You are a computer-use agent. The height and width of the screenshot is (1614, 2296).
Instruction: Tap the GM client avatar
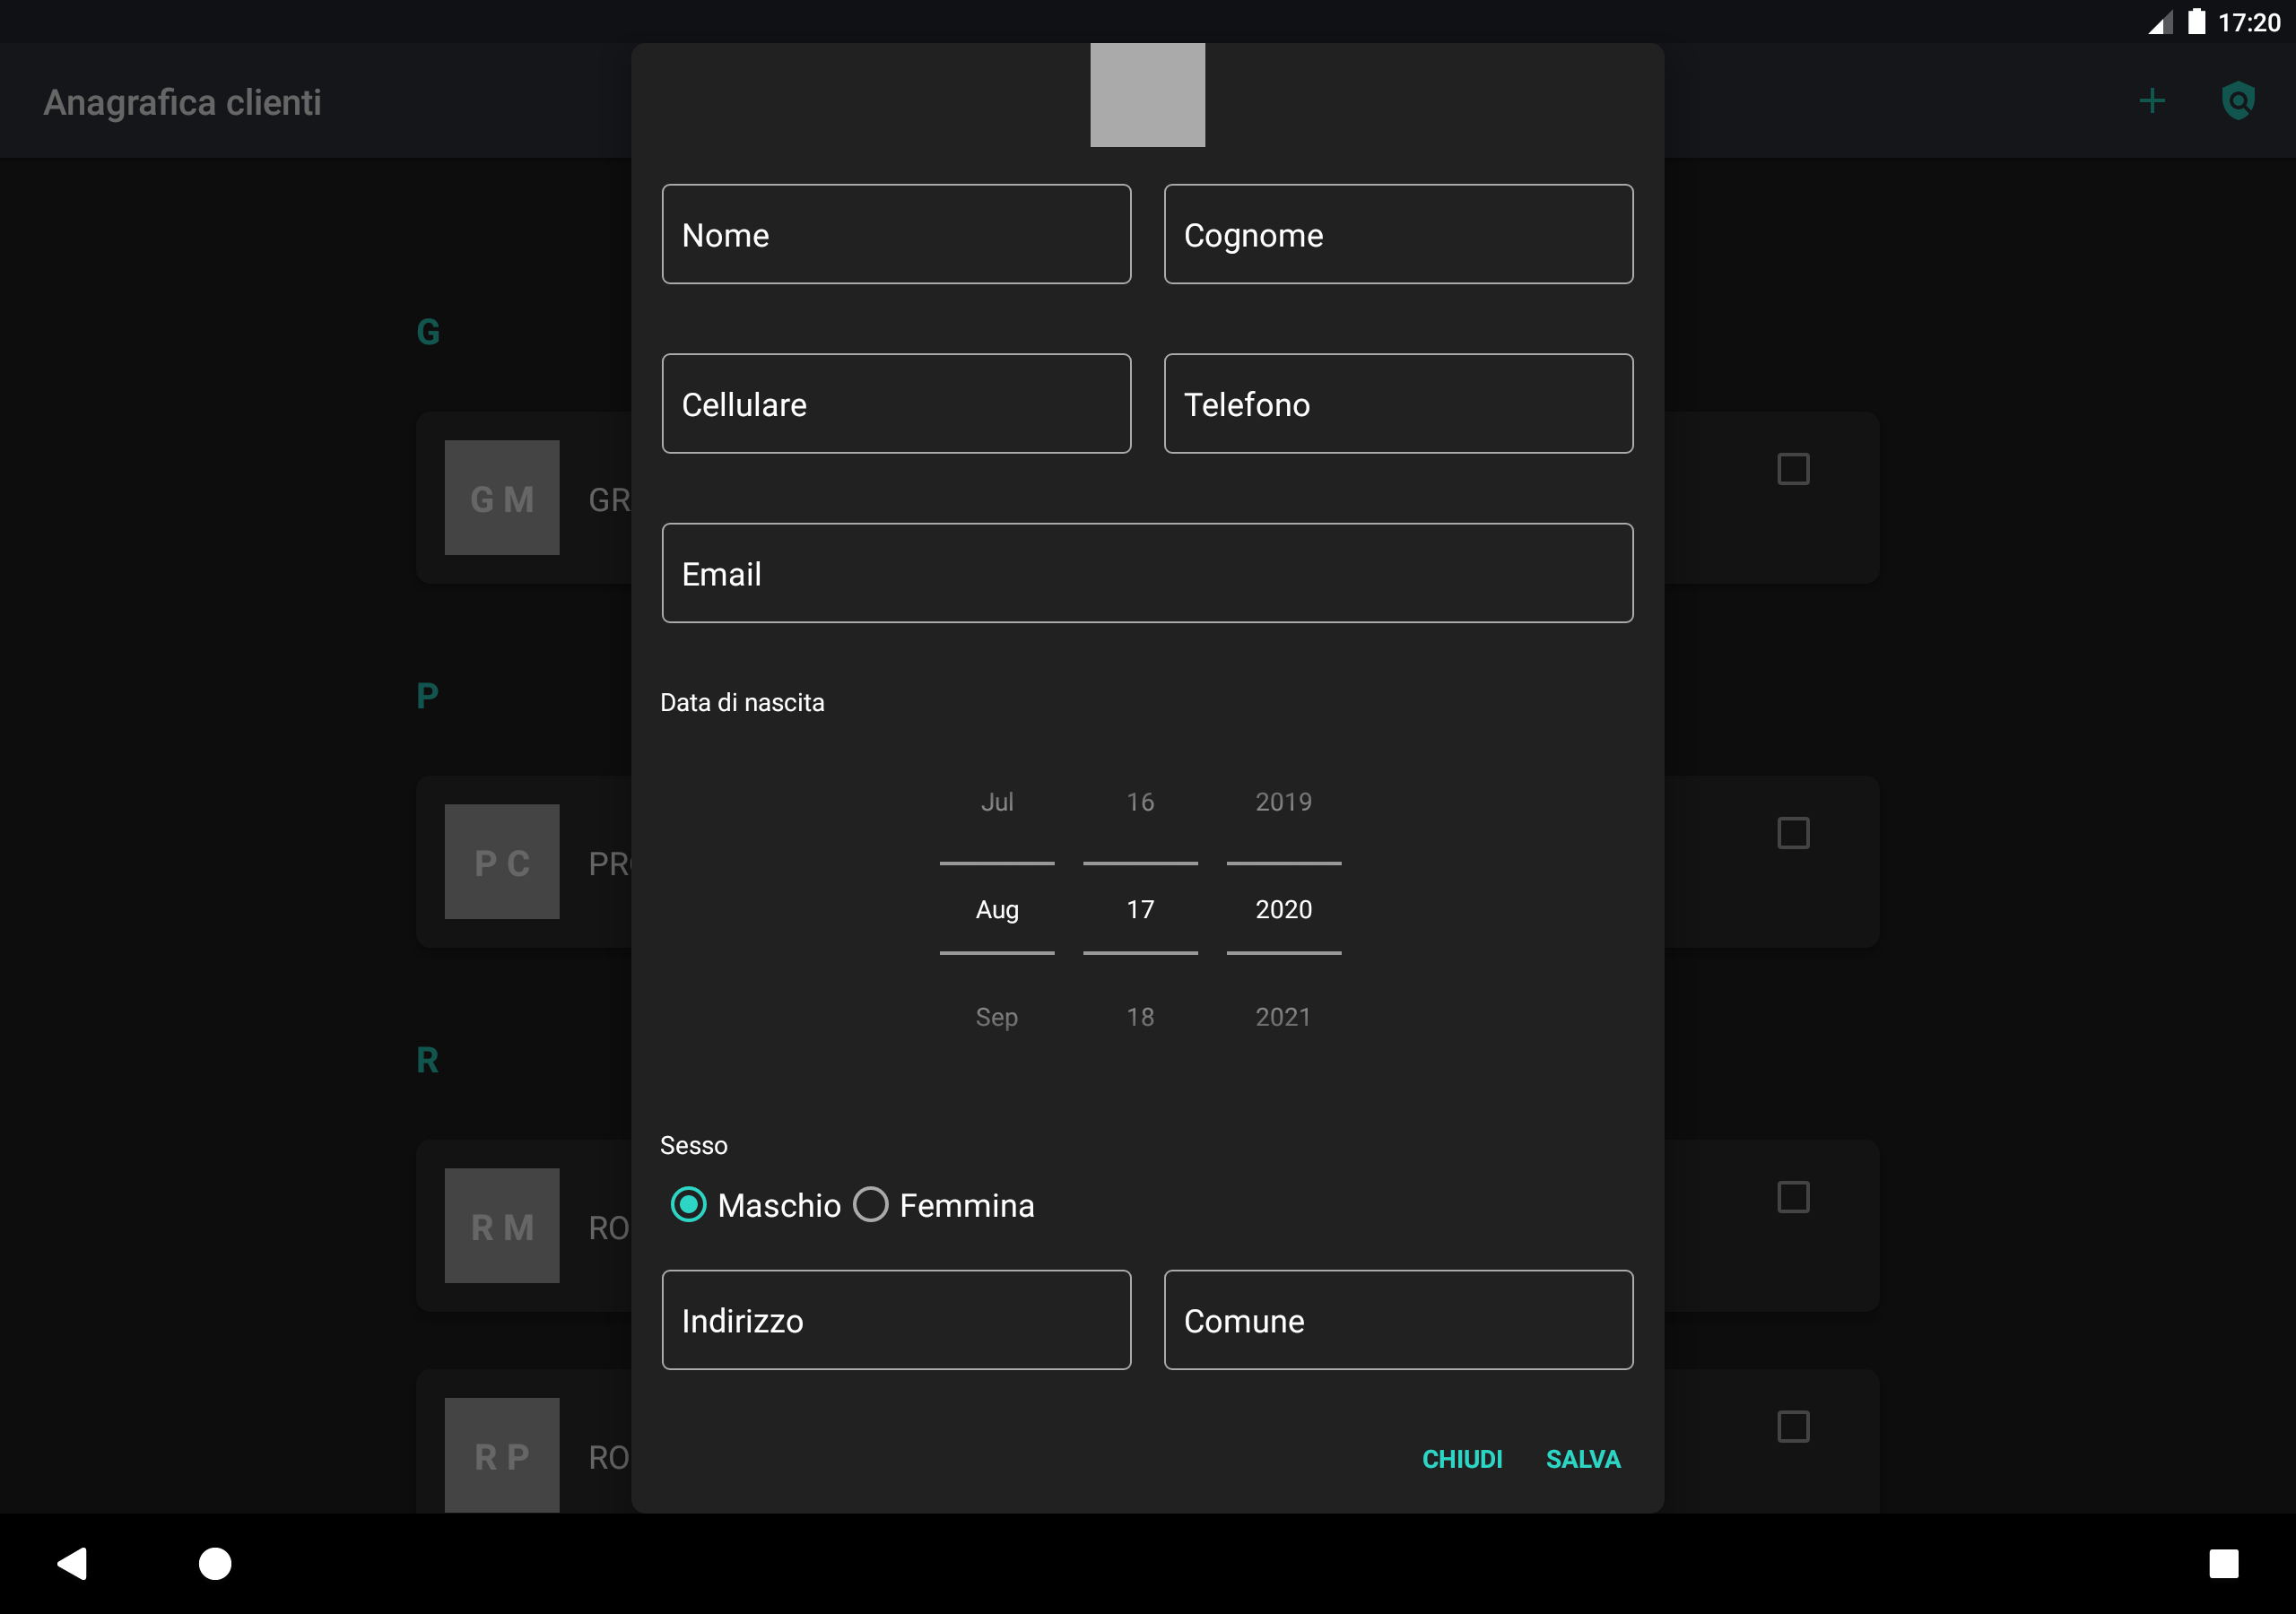(502, 498)
